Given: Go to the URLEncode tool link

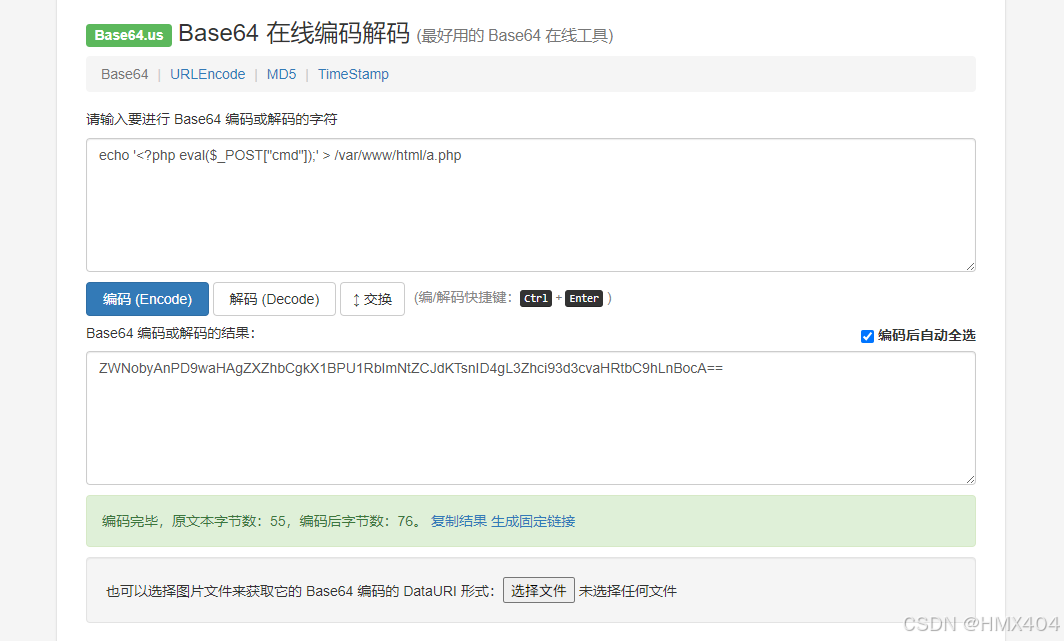Looking at the screenshot, I should point(208,74).
